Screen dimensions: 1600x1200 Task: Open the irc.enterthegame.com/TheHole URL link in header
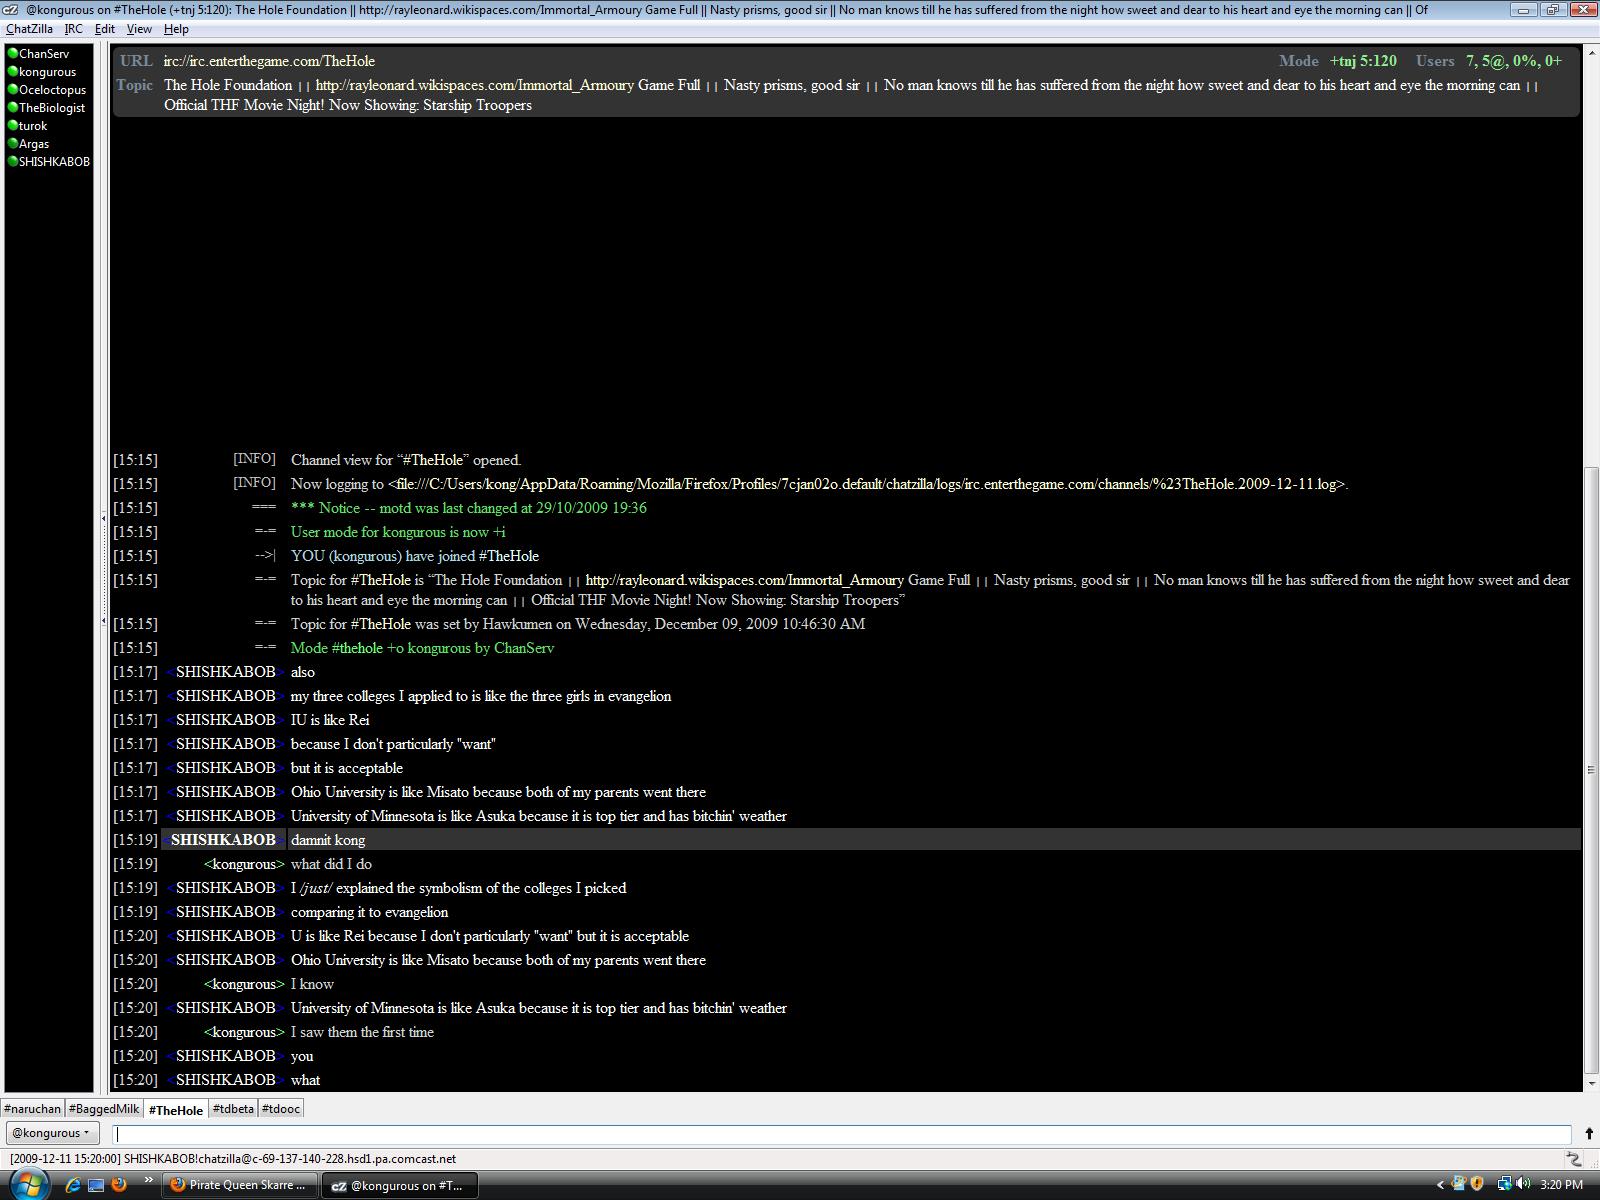[269, 61]
